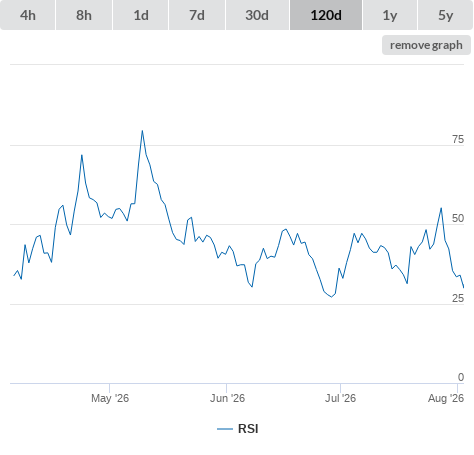Screen dimensions: 474x455
Task: Show the 1d time range
Action: pyautogui.click(x=141, y=15)
